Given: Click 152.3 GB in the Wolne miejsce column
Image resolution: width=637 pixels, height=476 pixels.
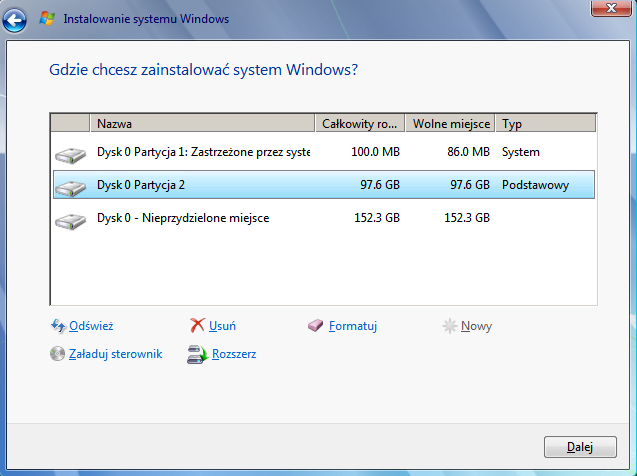Looking at the screenshot, I should (x=467, y=218).
